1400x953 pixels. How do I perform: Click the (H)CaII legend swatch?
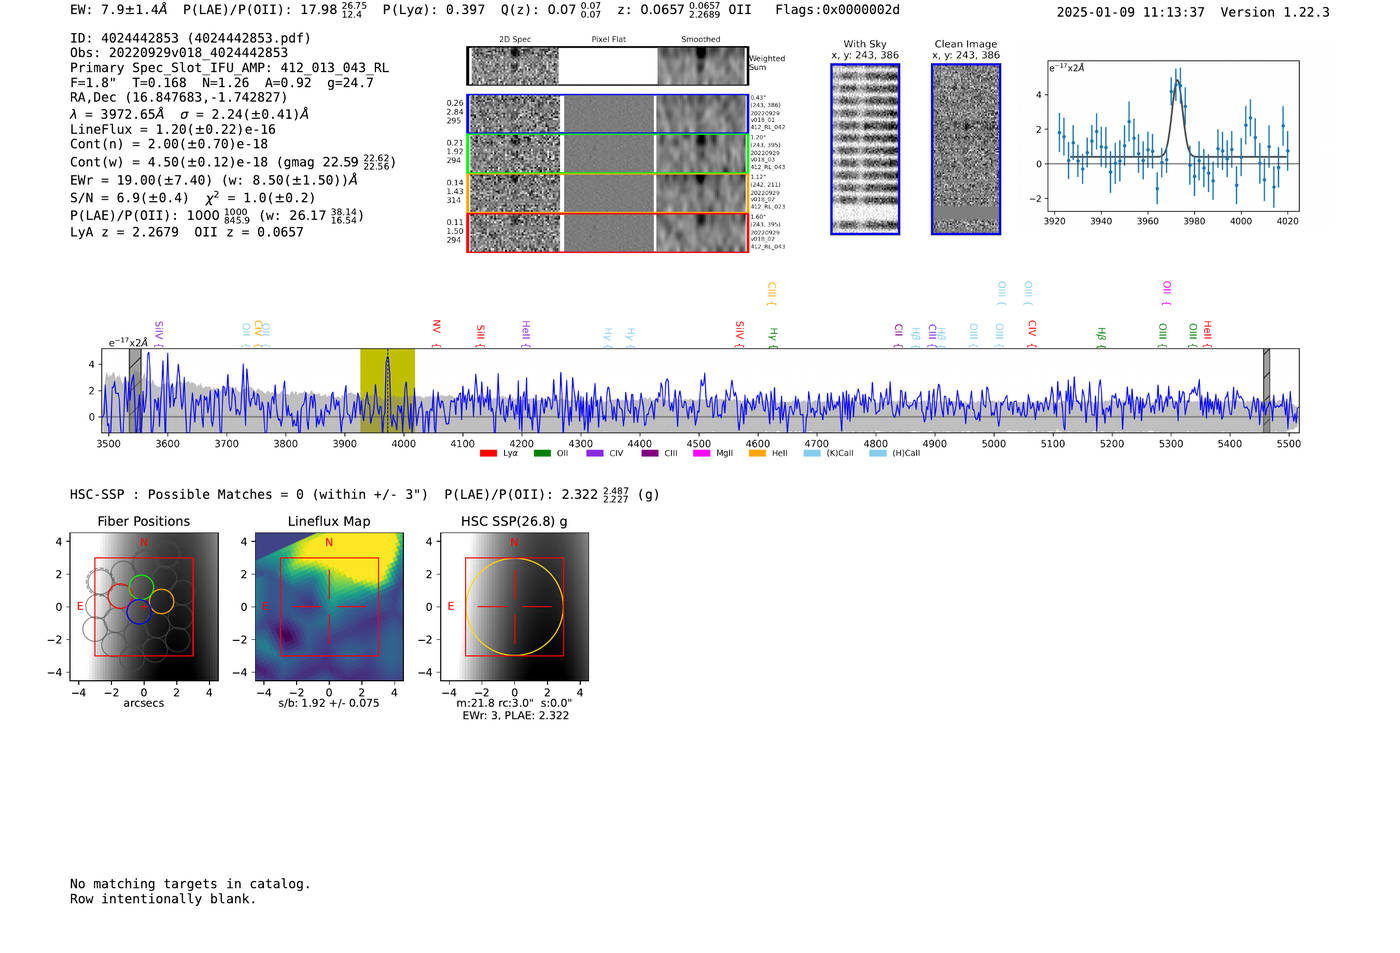tap(878, 454)
